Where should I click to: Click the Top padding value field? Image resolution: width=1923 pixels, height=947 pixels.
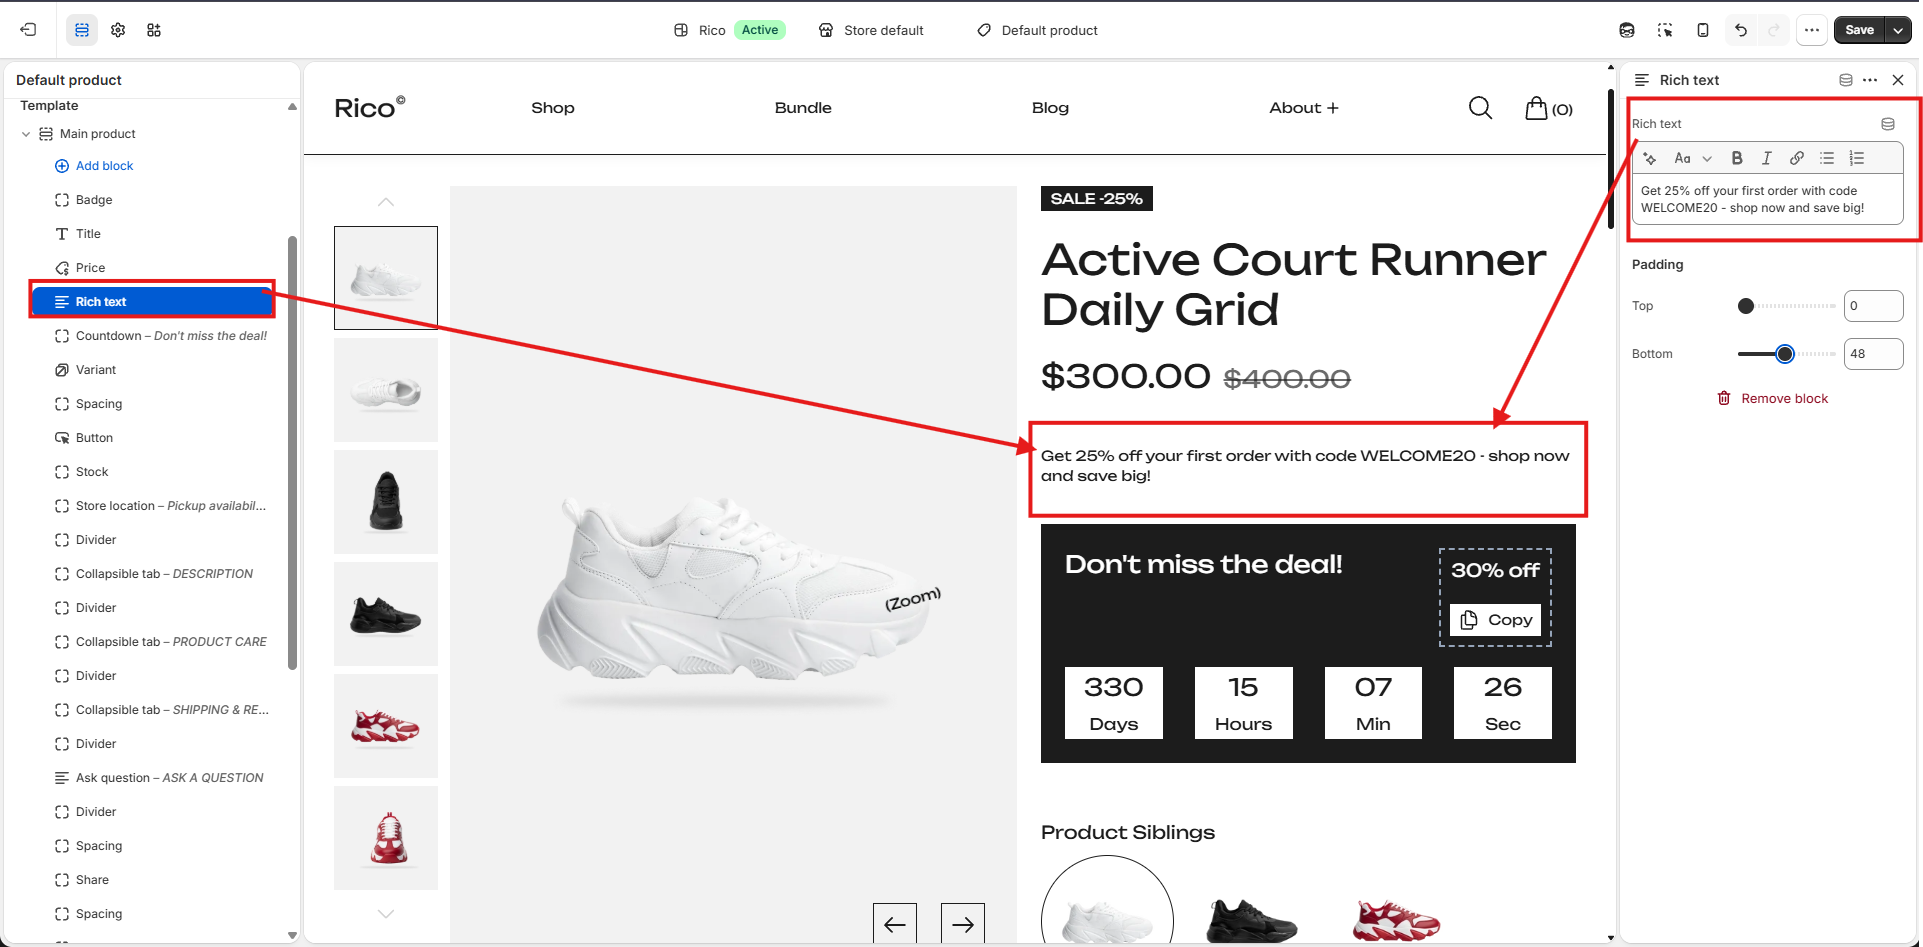(1873, 306)
